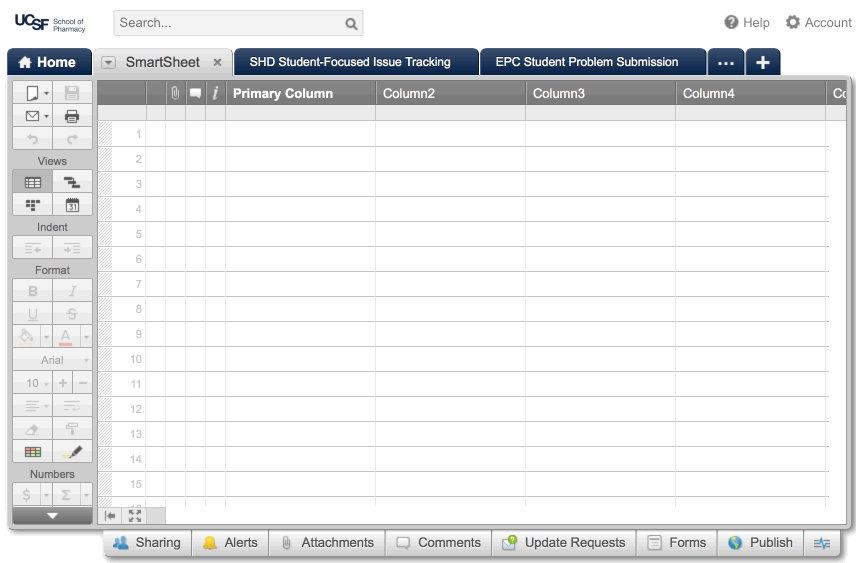
Task: Switch to Calendar view
Action: (72, 205)
